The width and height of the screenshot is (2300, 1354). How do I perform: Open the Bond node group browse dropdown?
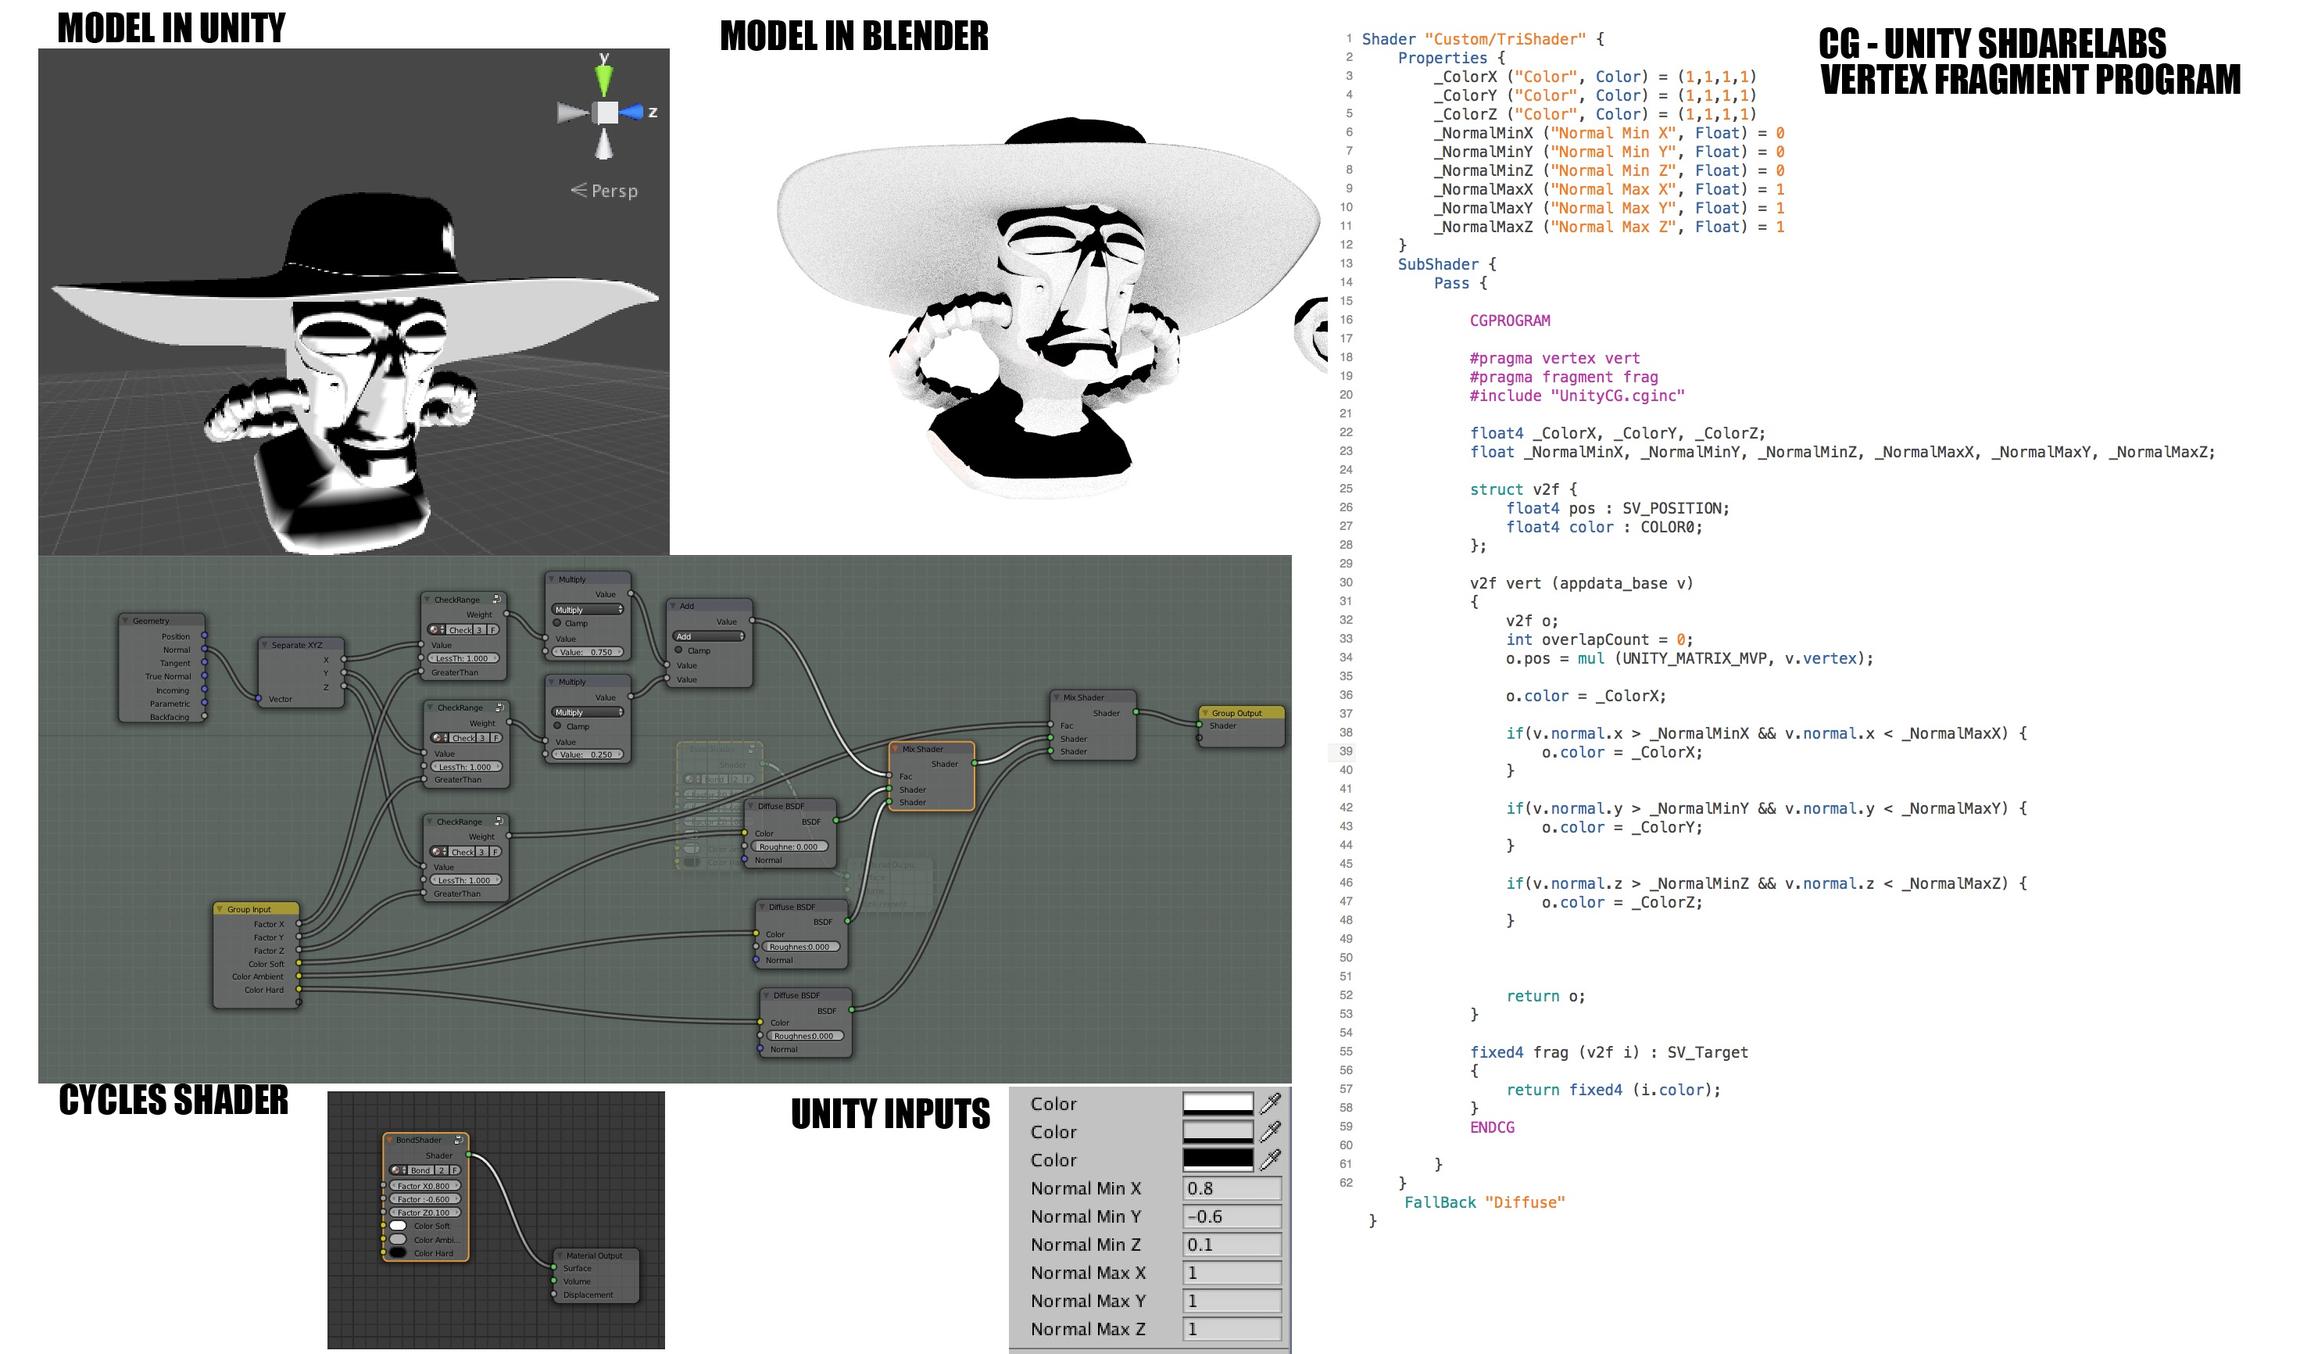coord(397,1170)
